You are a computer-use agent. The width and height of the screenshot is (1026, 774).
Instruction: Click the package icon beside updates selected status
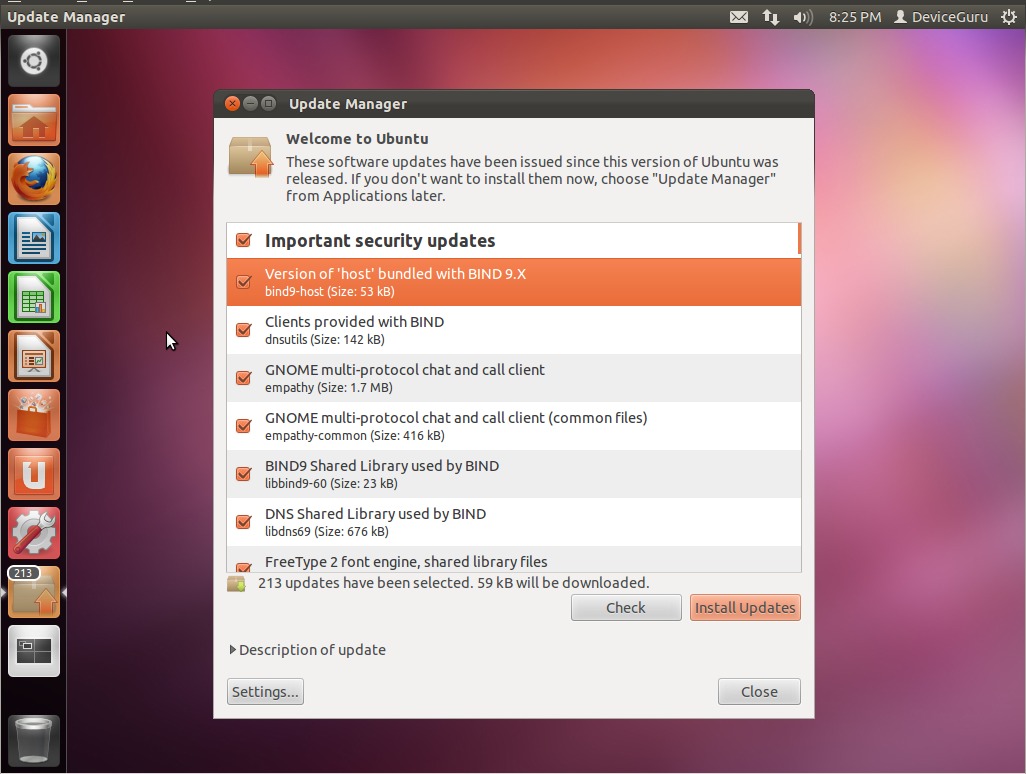236,583
